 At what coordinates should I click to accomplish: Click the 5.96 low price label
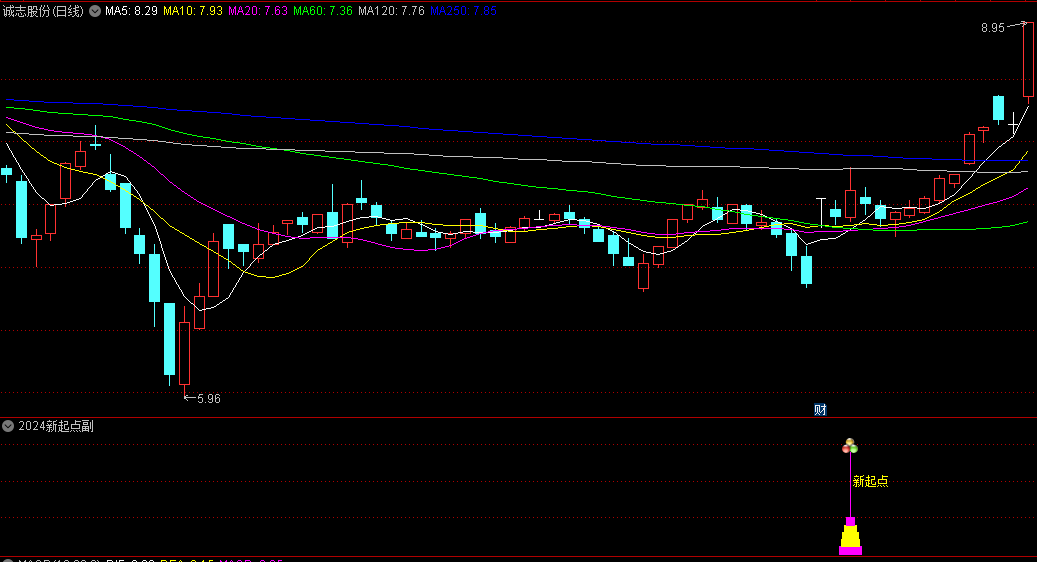click(x=209, y=399)
